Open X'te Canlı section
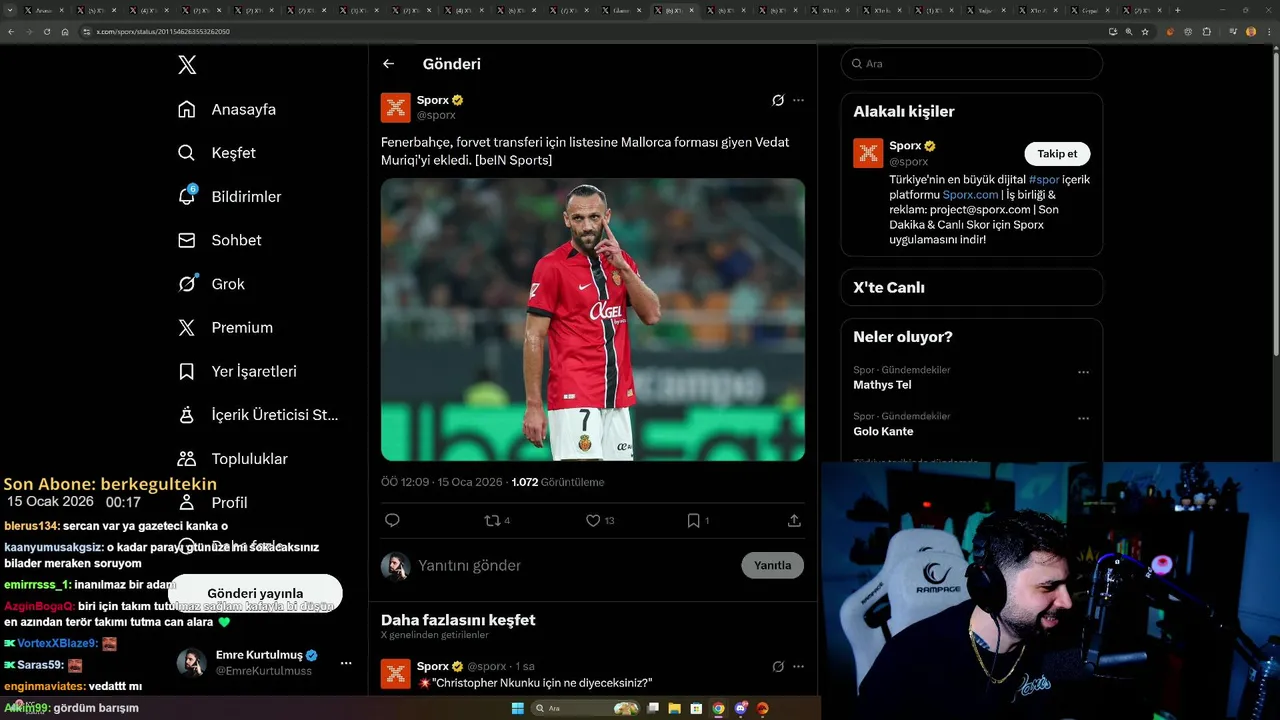1280x720 pixels. 971,287
